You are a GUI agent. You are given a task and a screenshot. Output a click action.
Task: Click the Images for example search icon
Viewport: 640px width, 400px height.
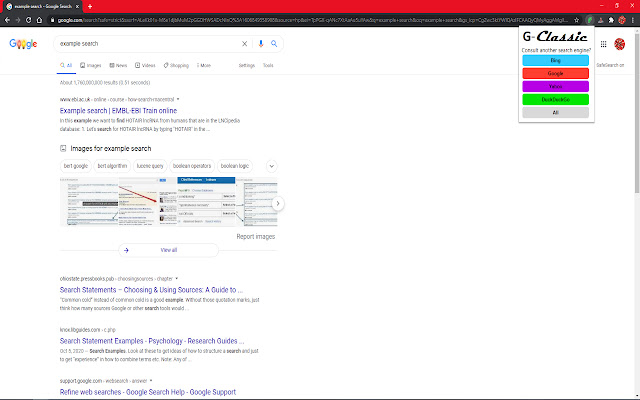pyautogui.click(x=63, y=149)
